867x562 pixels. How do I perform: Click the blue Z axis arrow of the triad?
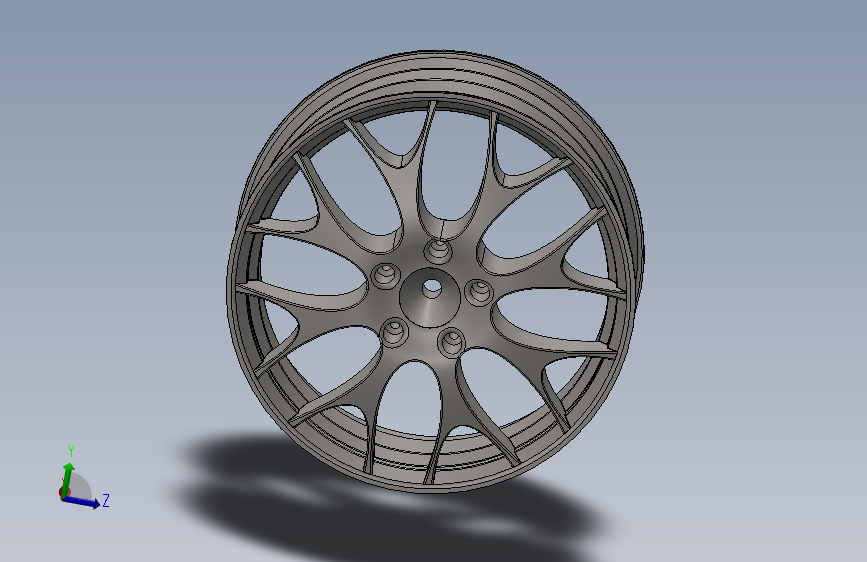click(81, 502)
